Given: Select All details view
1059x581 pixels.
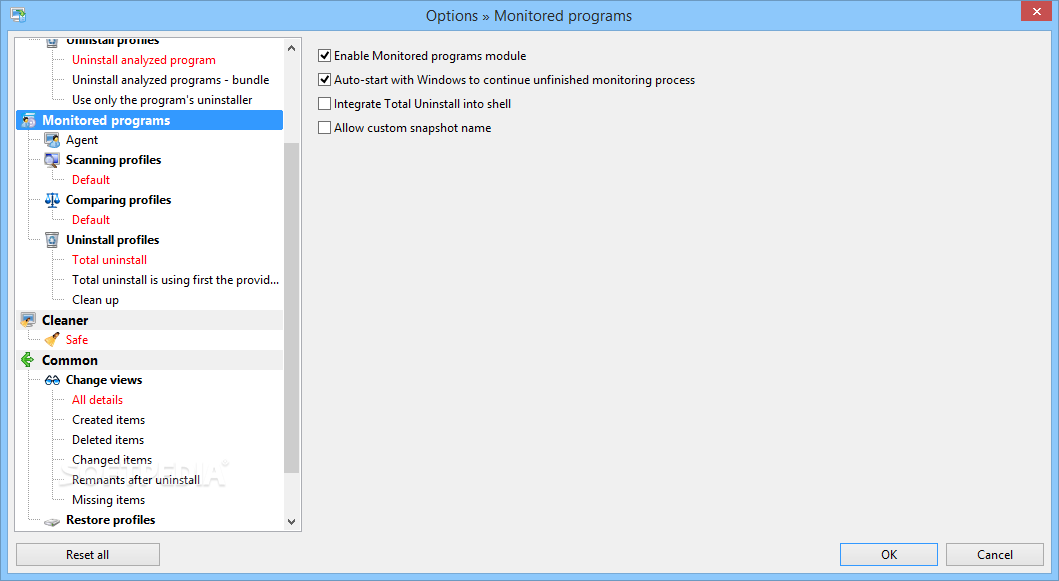Looking at the screenshot, I should tap(97, 400).
